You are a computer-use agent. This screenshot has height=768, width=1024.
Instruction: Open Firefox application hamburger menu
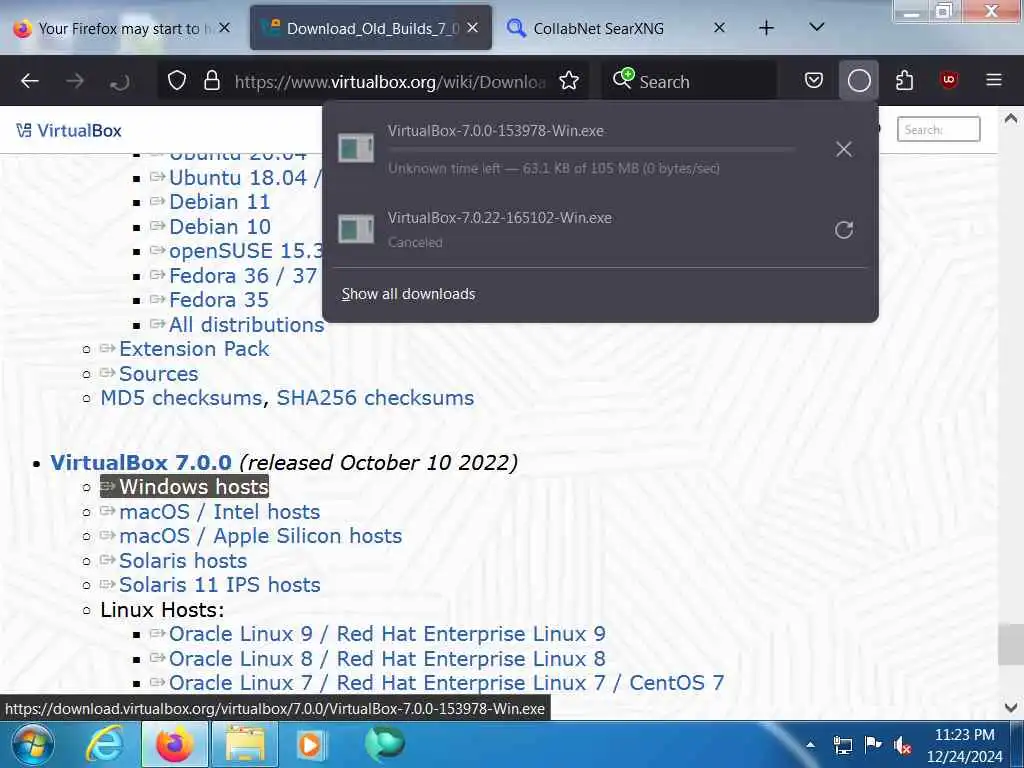click(994, 80)
